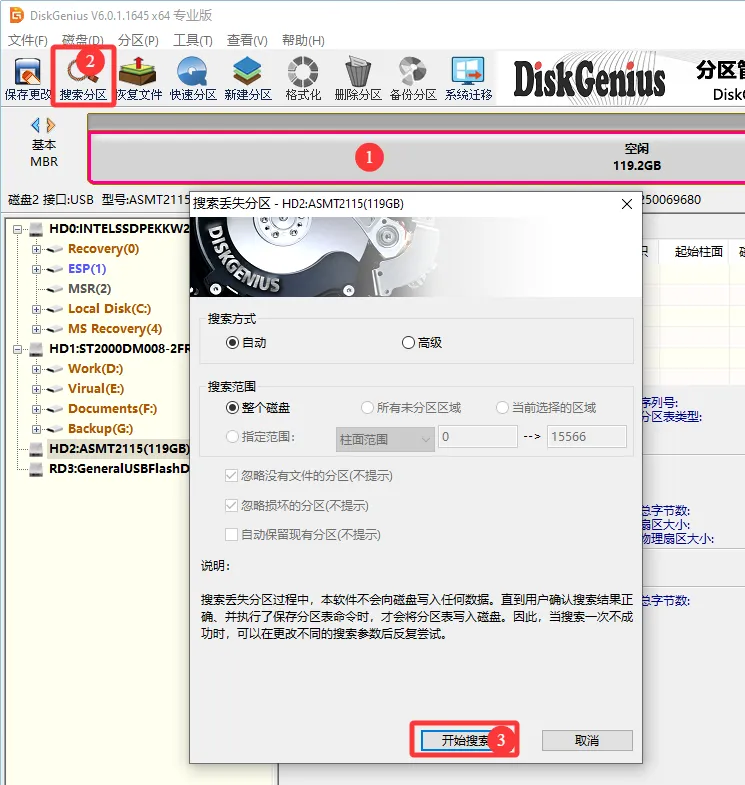Screen dimensions: 745x785
Task: Click the RD3 GeneralUSBFlash disk icon
Action: click(x=36, y=469)
